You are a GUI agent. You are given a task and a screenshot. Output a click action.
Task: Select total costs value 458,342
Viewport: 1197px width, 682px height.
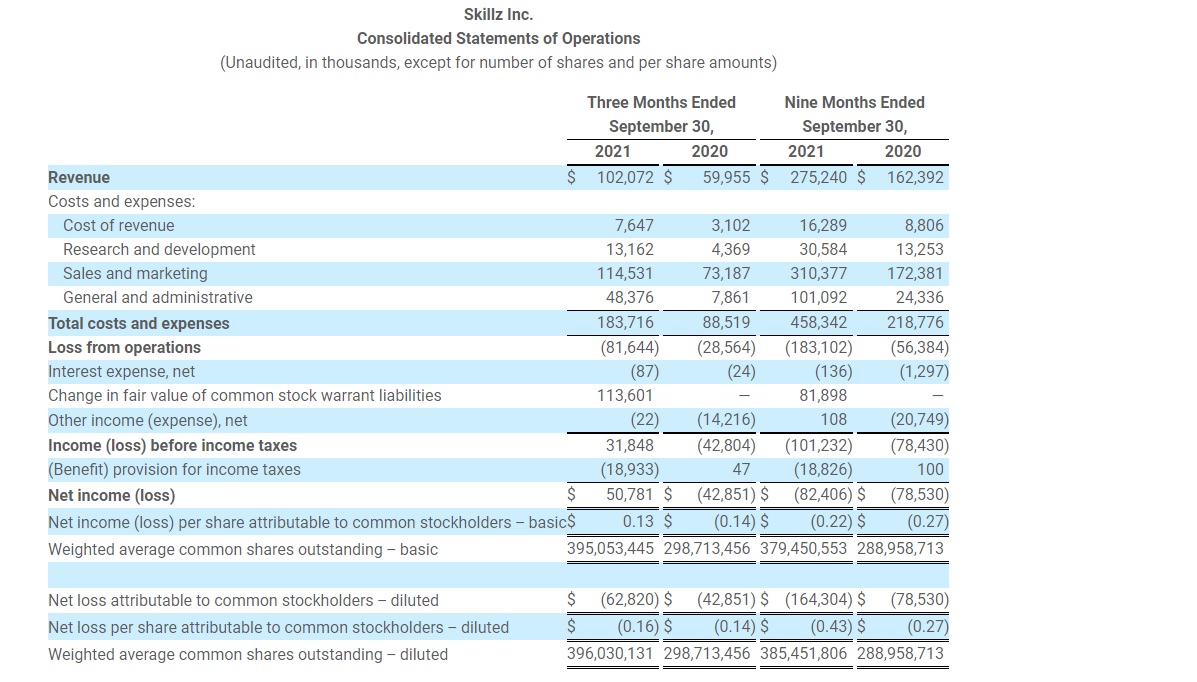tap(818, 322)
